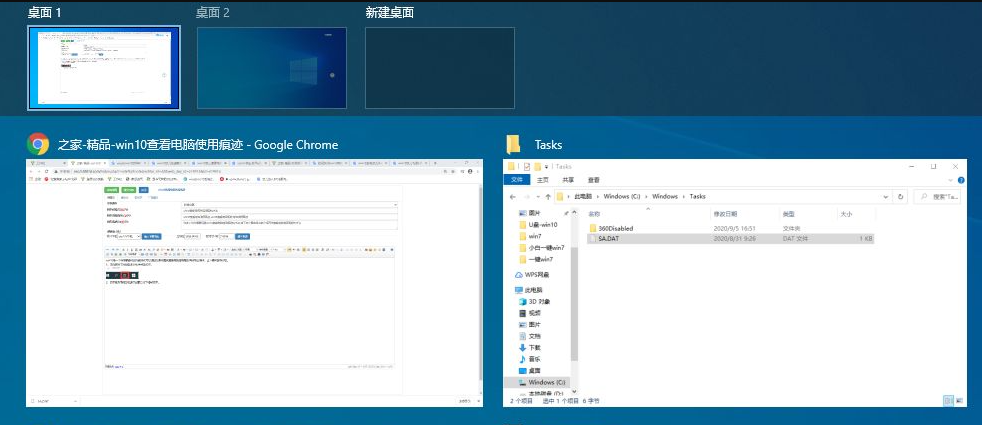Switch to the 桌面 2 desktop thumbnail
This screenshot has width=982, height=425.
coord(272,68)
